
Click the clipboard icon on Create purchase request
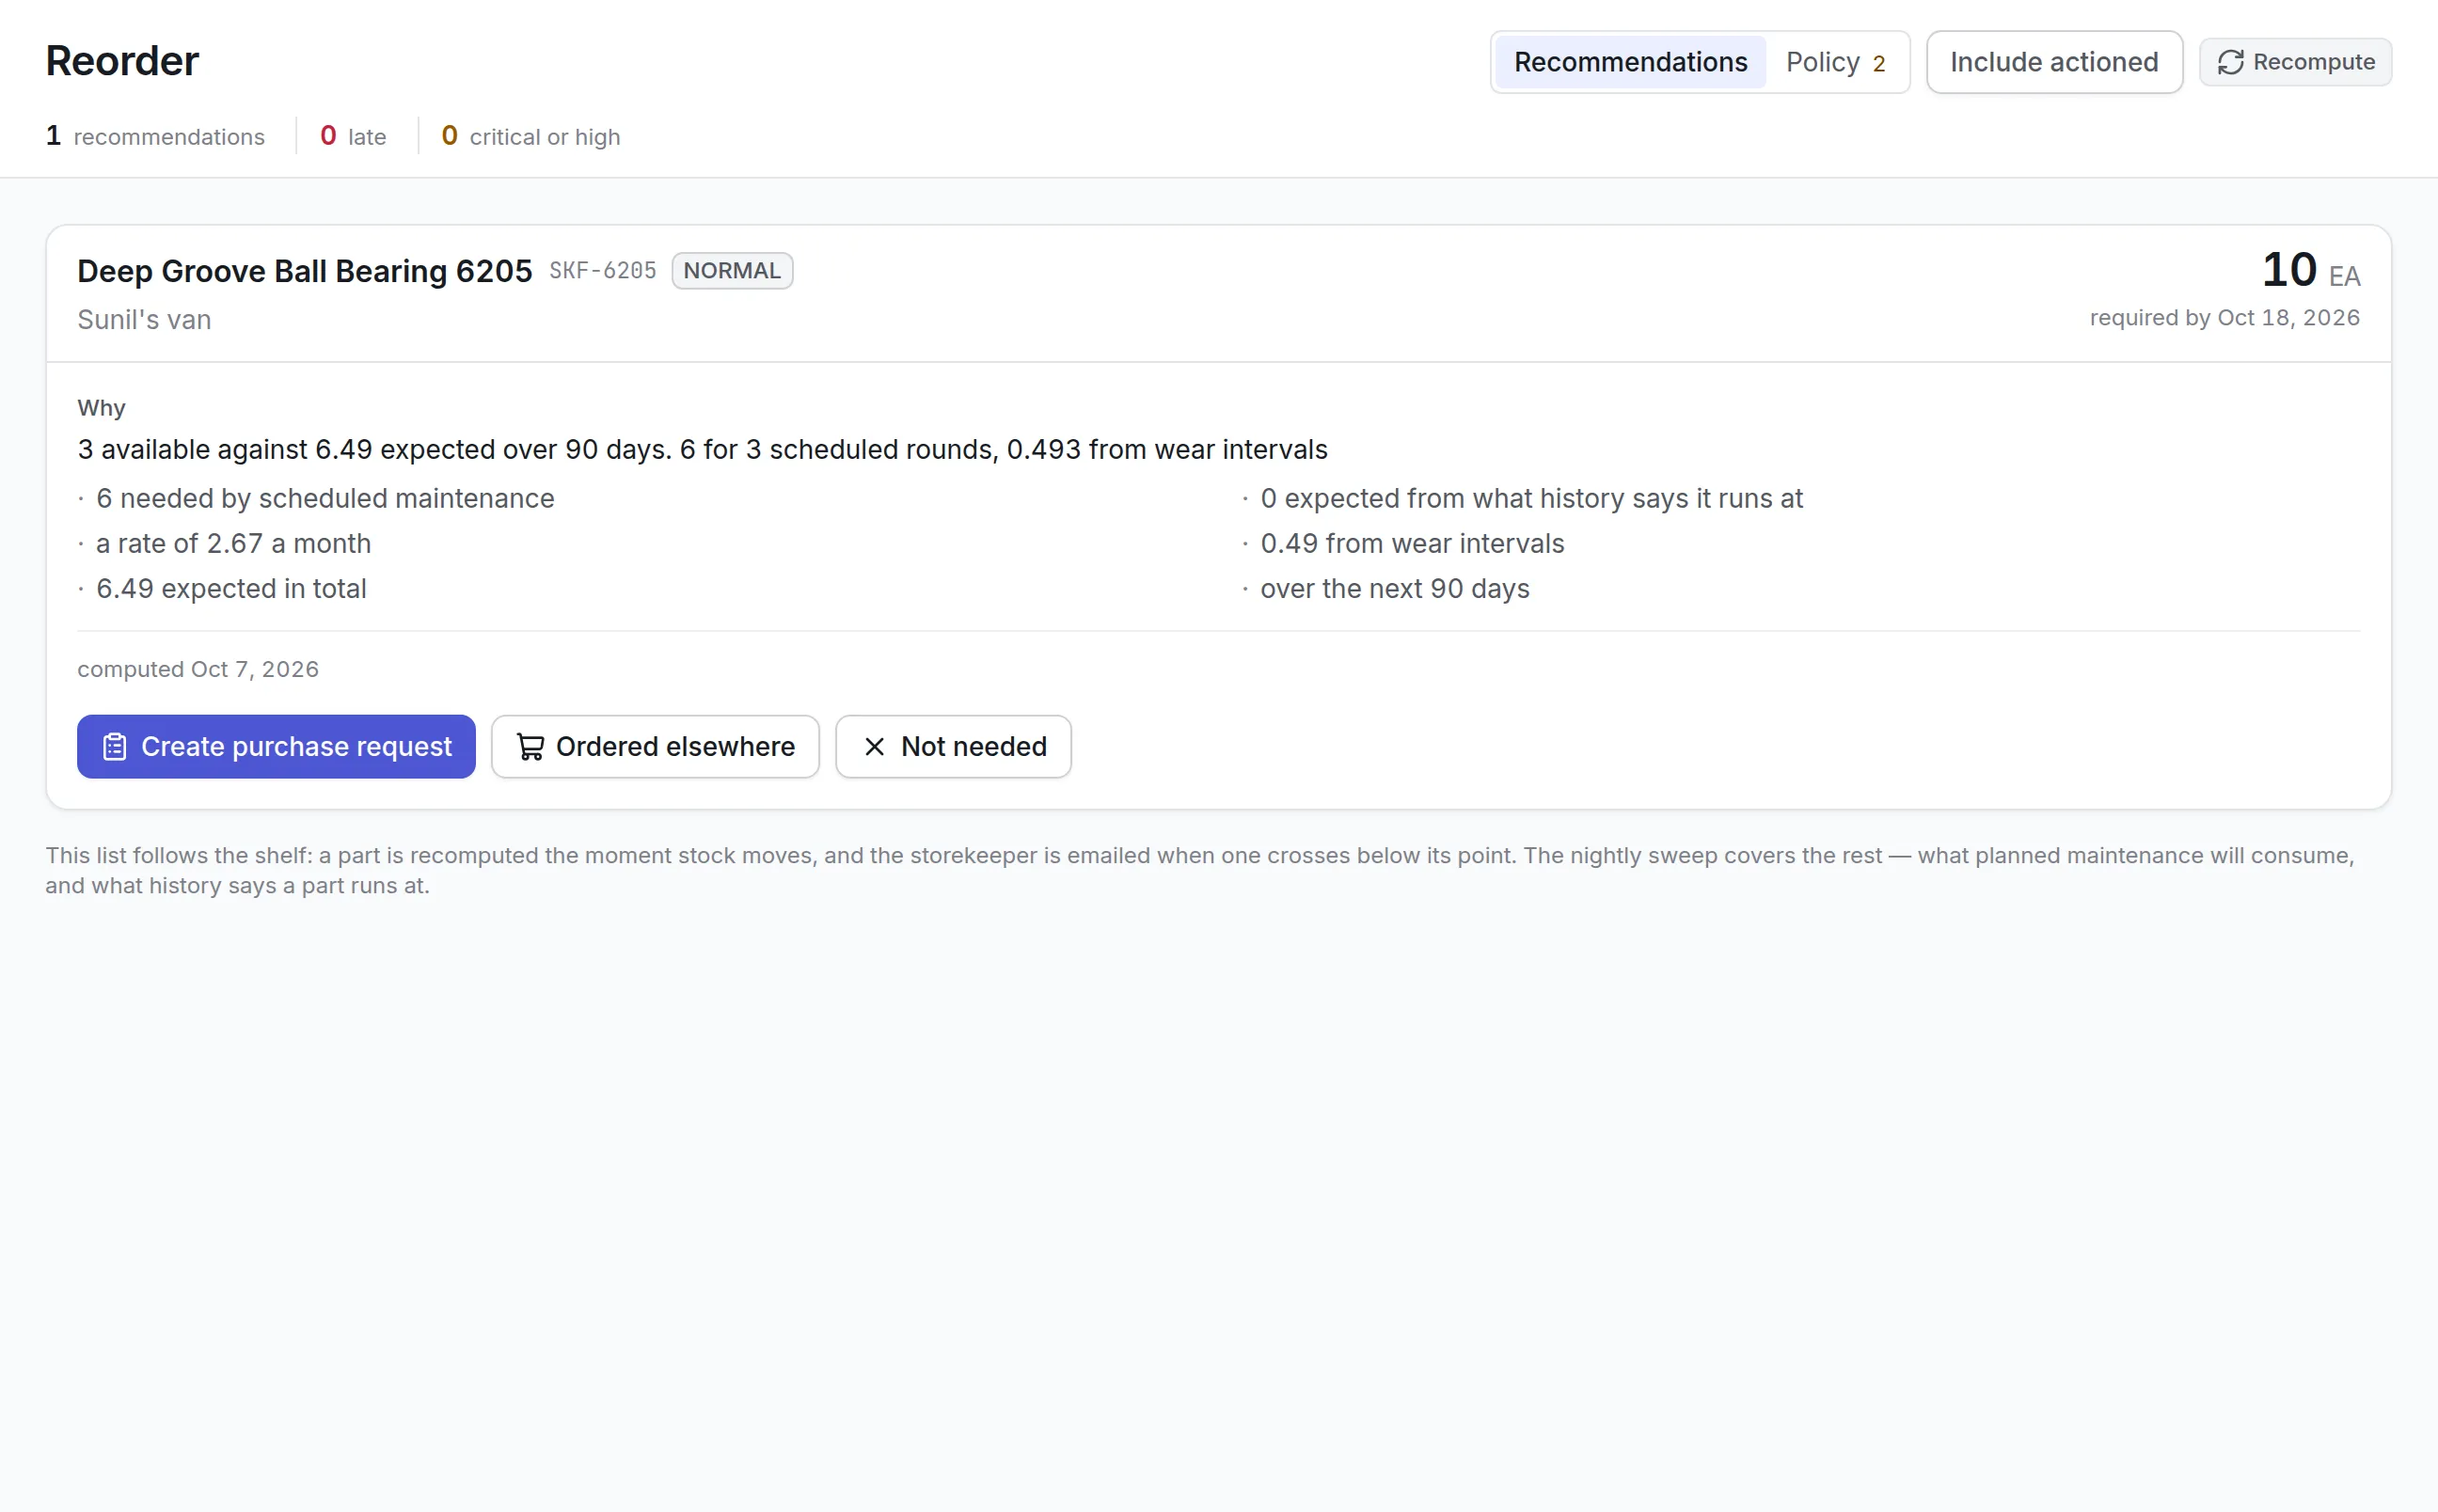[x=115, y=747]
